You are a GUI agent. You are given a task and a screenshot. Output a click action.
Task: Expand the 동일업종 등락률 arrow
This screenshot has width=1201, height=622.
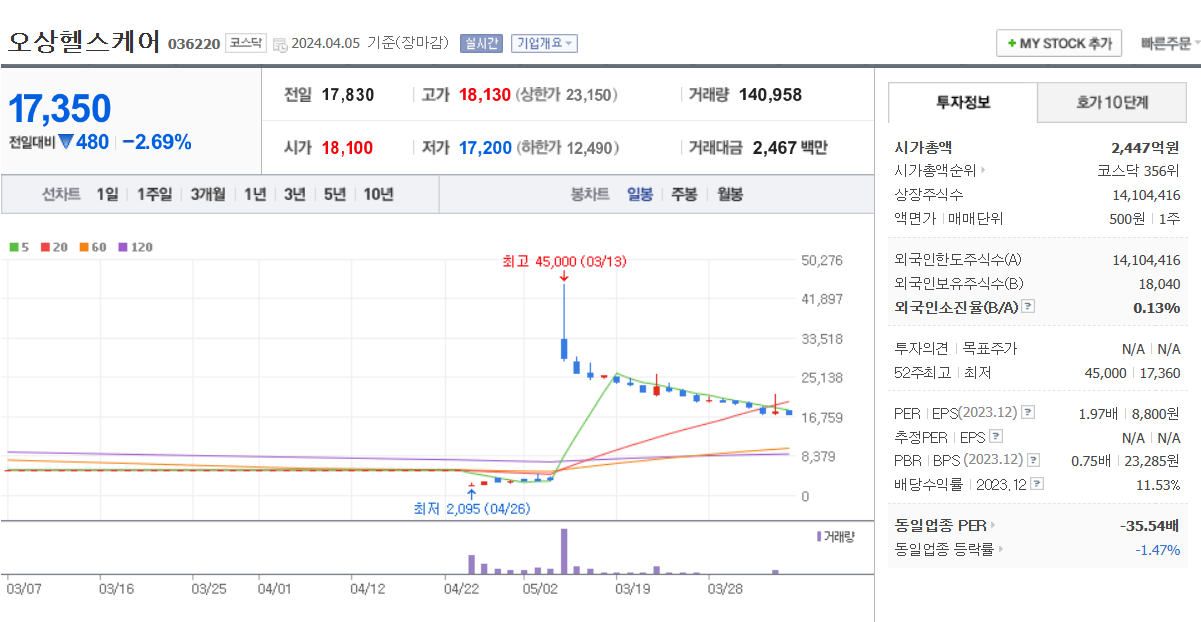(1000, 549)
